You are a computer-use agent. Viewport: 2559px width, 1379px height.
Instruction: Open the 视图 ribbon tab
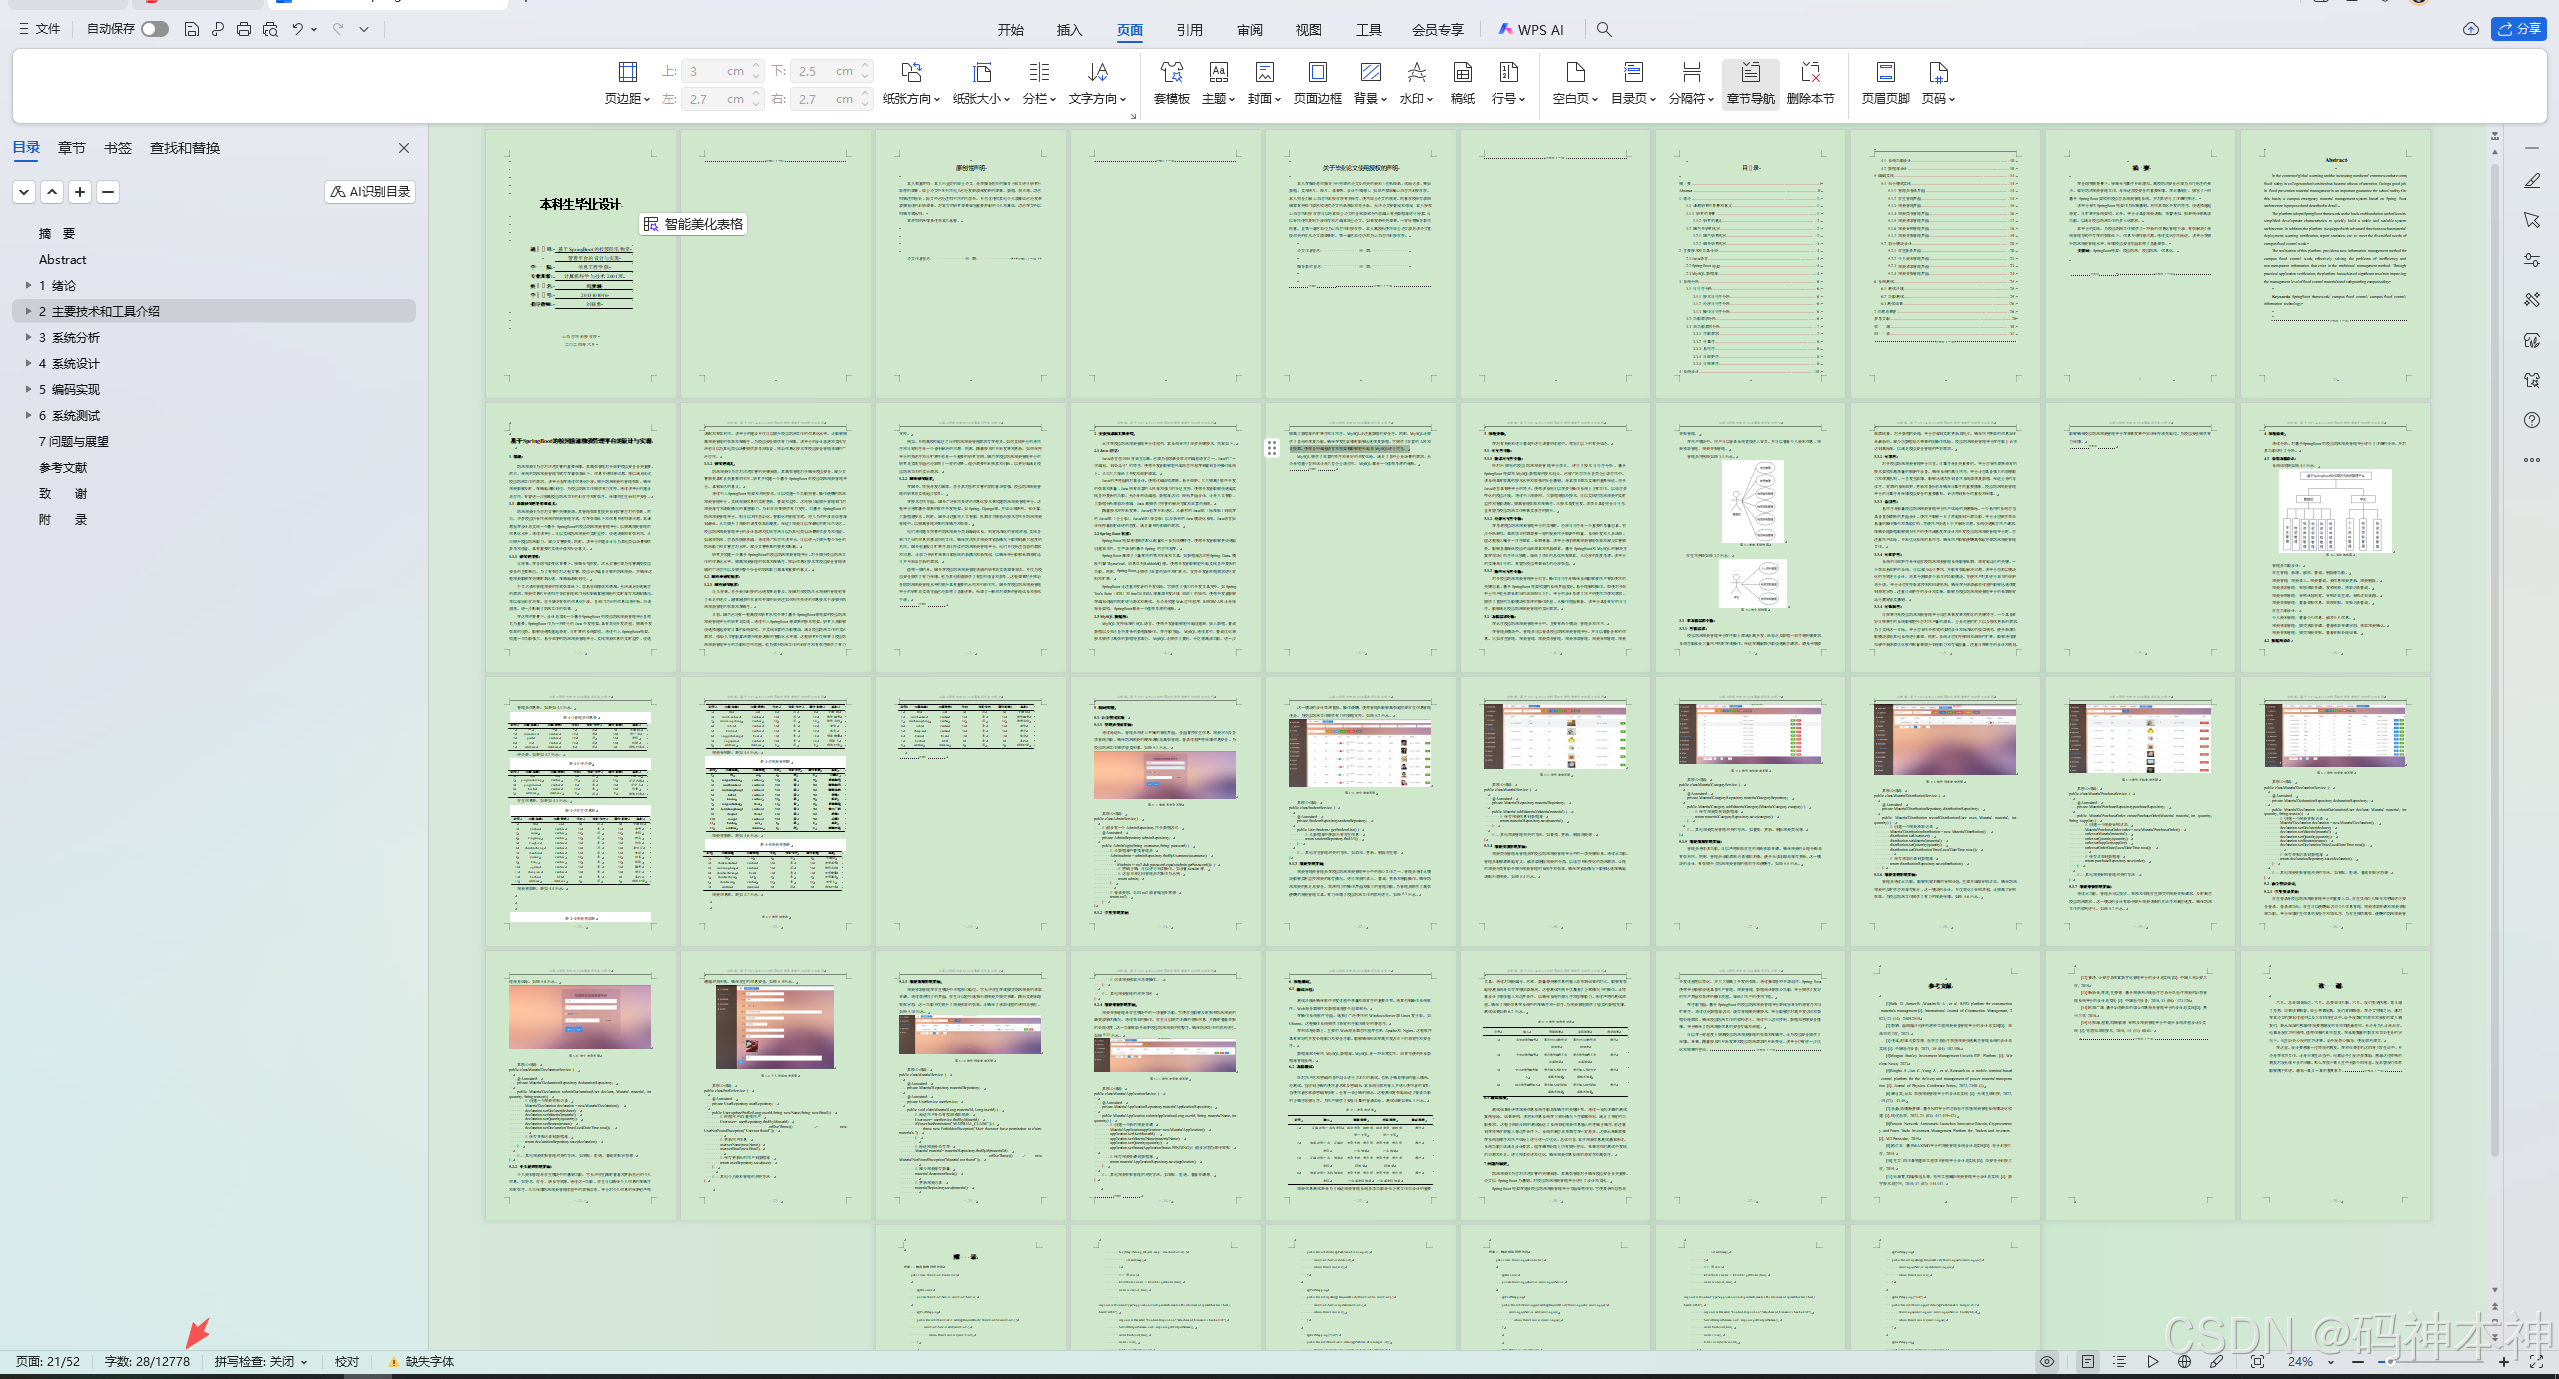1308,30
